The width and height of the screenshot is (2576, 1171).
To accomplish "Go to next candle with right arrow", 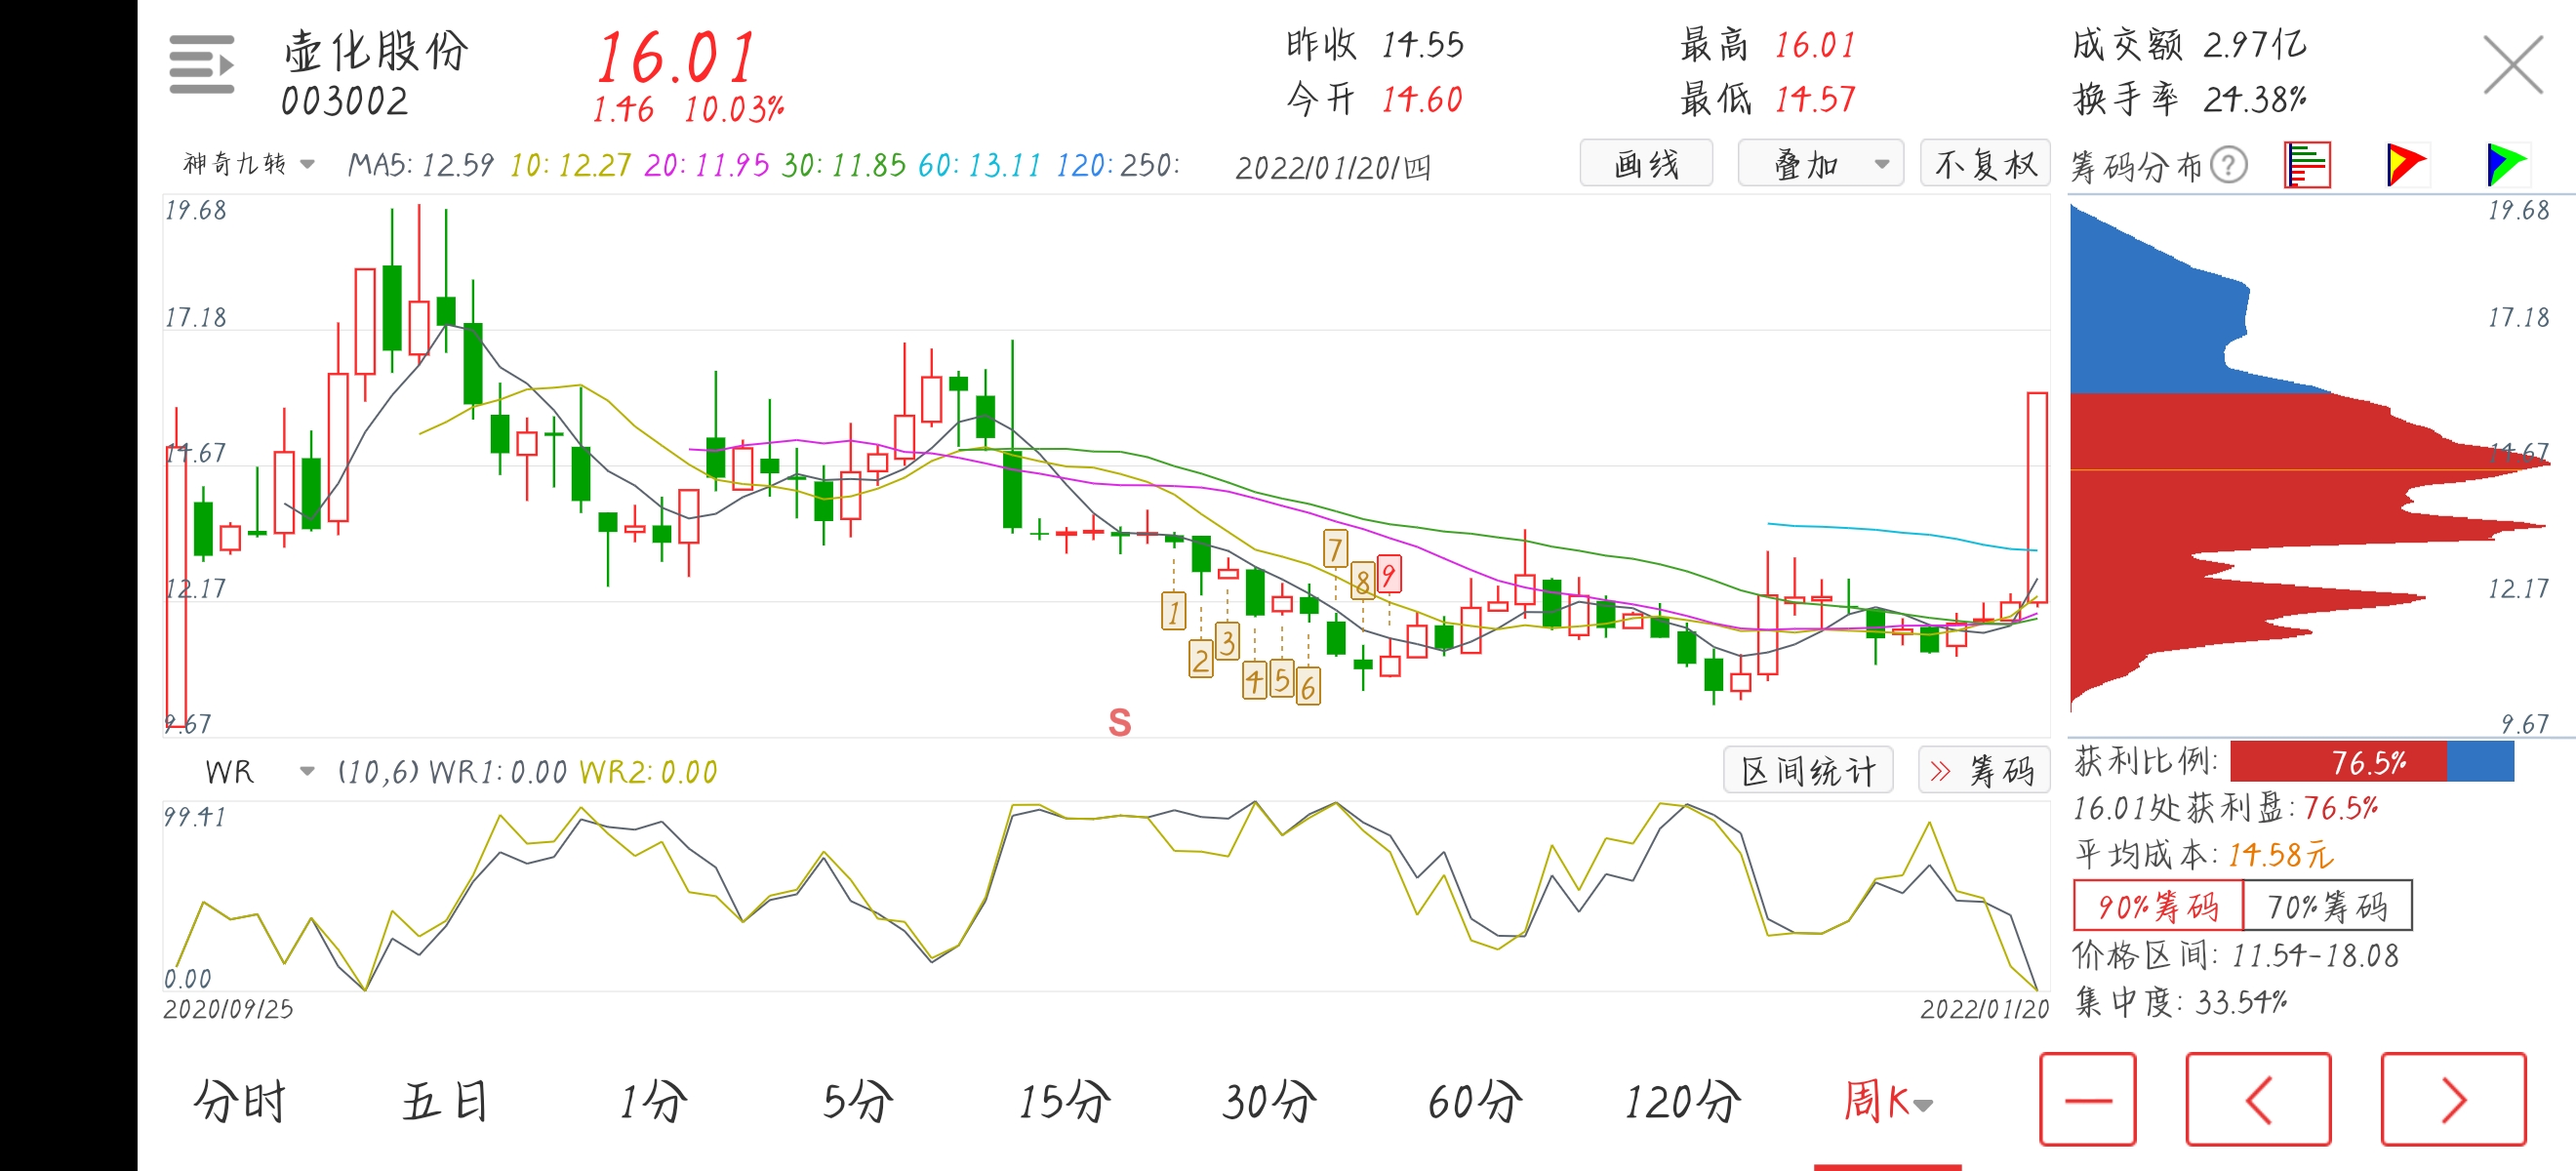I will coord(2452,1099).
